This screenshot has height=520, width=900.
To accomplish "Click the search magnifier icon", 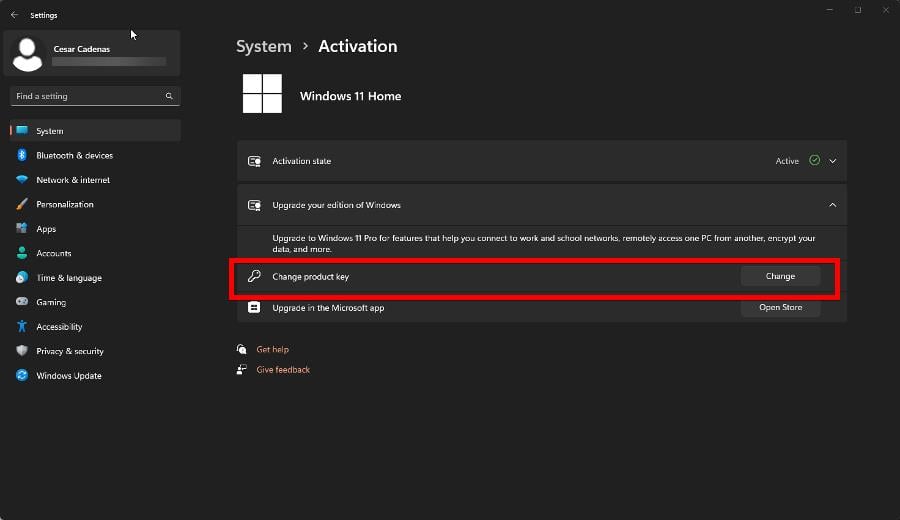I will point(169,96).
